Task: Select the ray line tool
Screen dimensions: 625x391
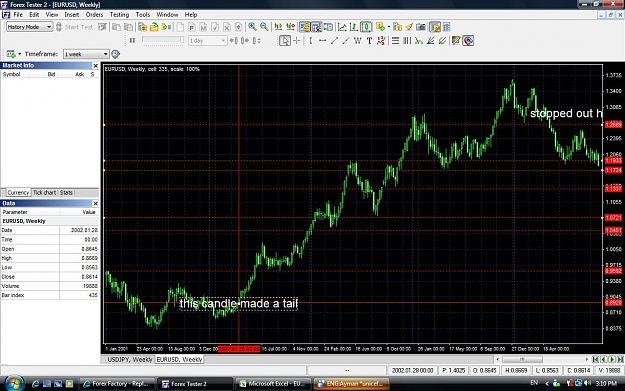Action: point(346,41)
